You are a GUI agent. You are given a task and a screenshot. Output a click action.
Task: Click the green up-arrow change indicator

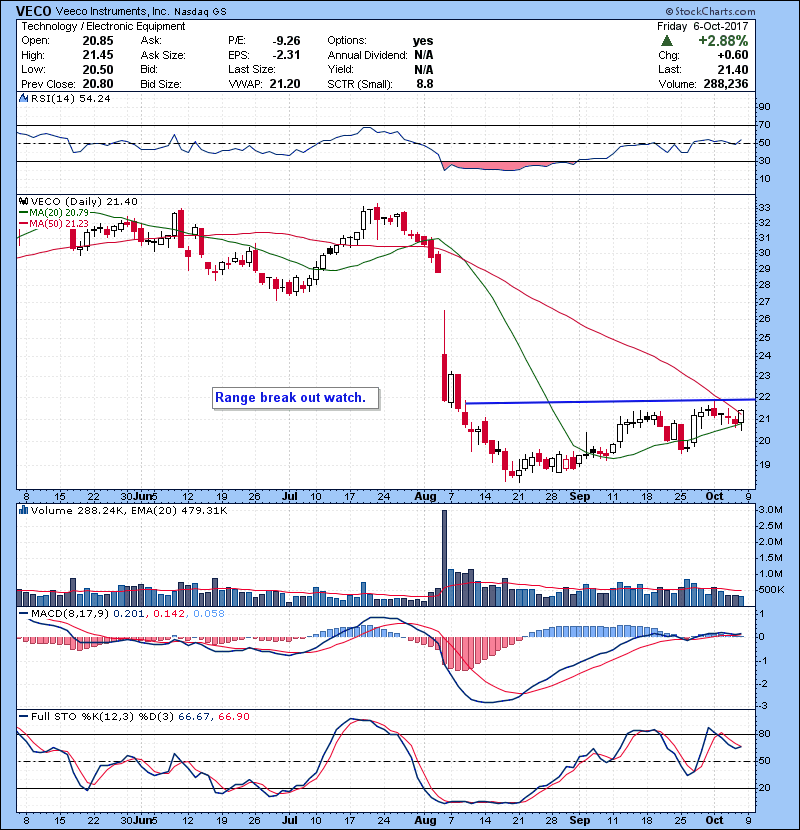tap(667, 40)
